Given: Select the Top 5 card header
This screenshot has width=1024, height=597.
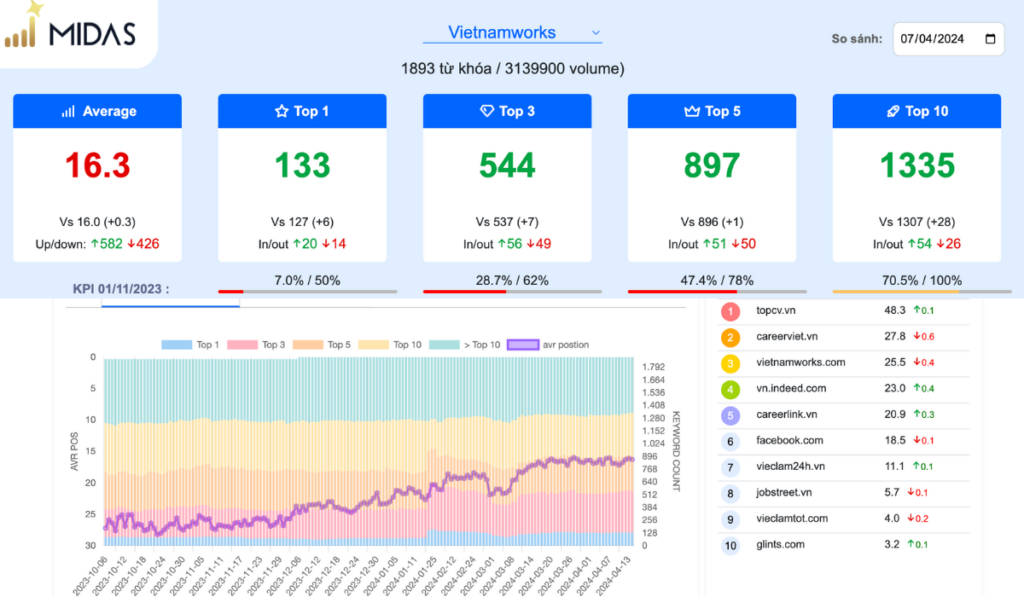Looking at the screenshot, I should pyautogui.click(x=712, y=111).
